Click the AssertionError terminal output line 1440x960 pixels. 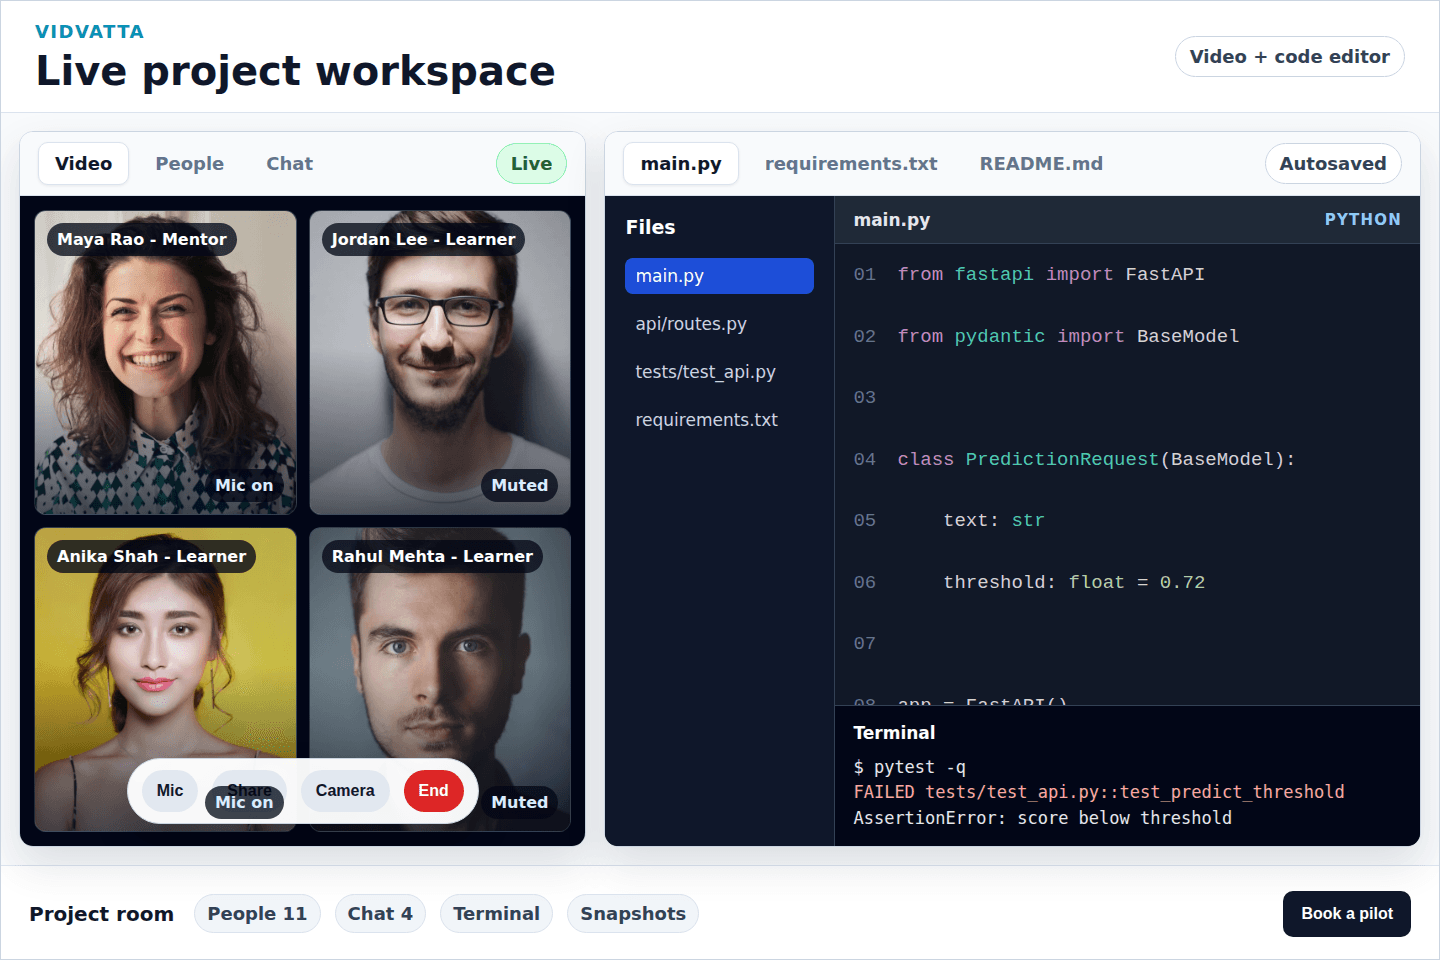(x=1042, y=818)
